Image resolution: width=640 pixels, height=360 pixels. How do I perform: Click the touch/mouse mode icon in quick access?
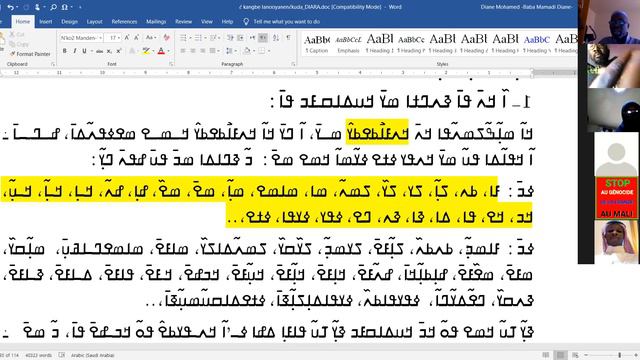(x=38, y=7)
